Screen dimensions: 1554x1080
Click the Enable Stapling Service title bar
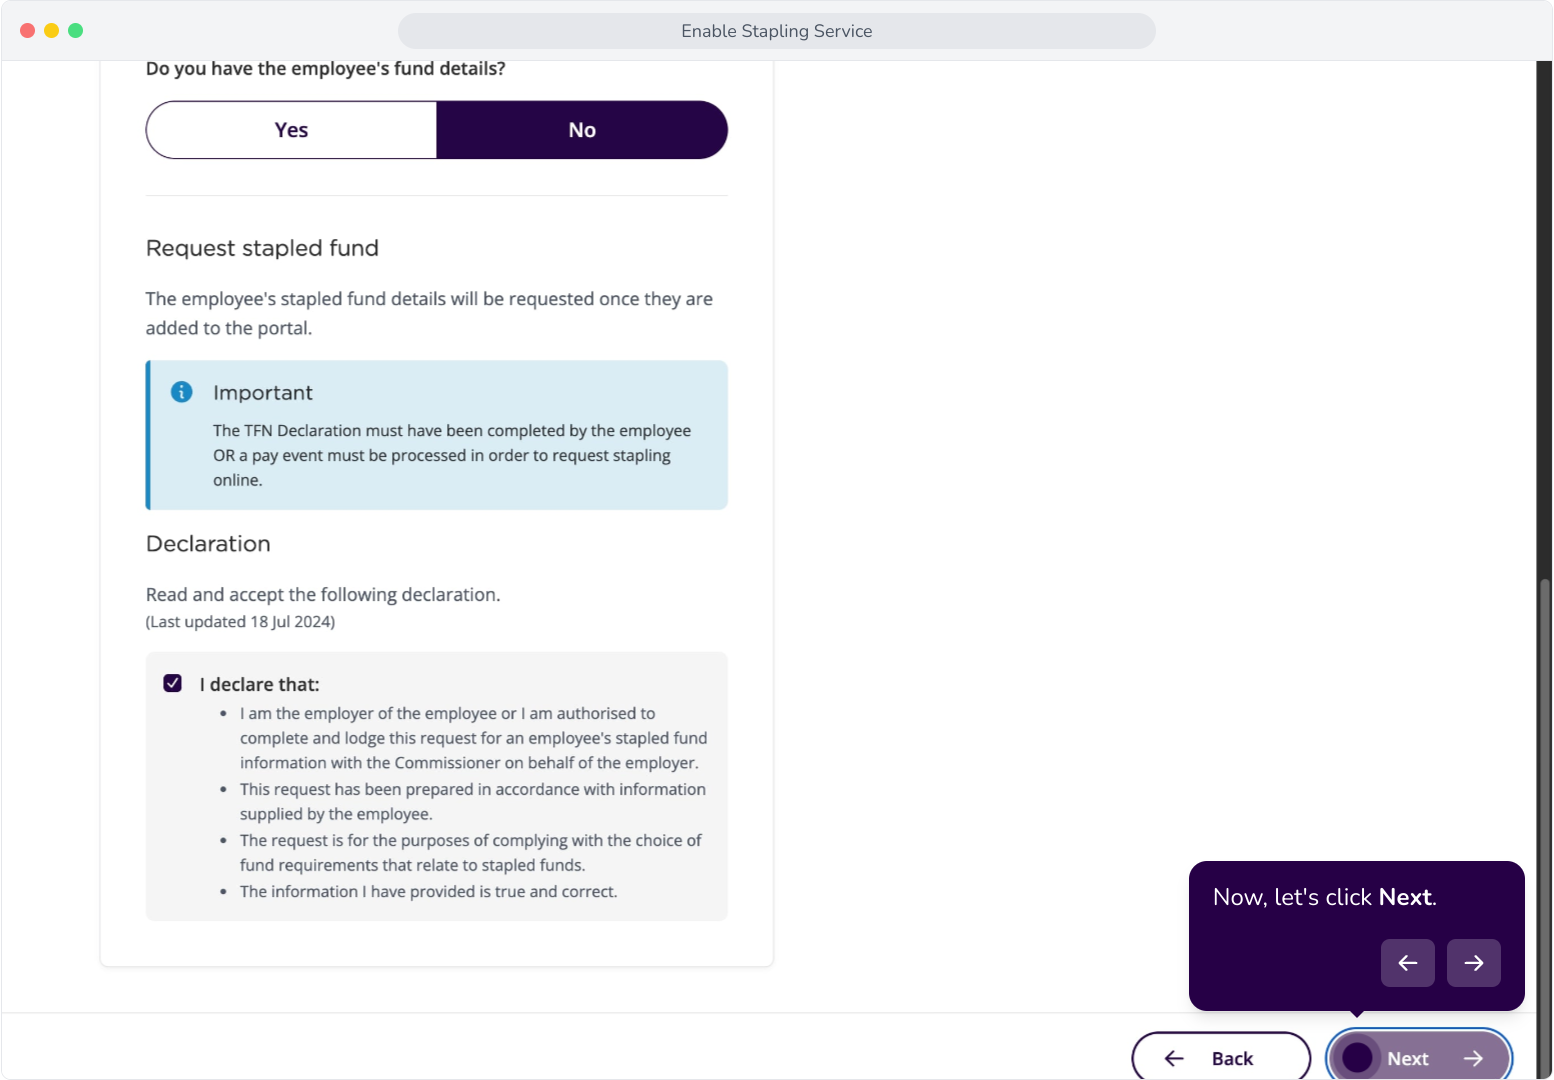click(x=777, y=31)
